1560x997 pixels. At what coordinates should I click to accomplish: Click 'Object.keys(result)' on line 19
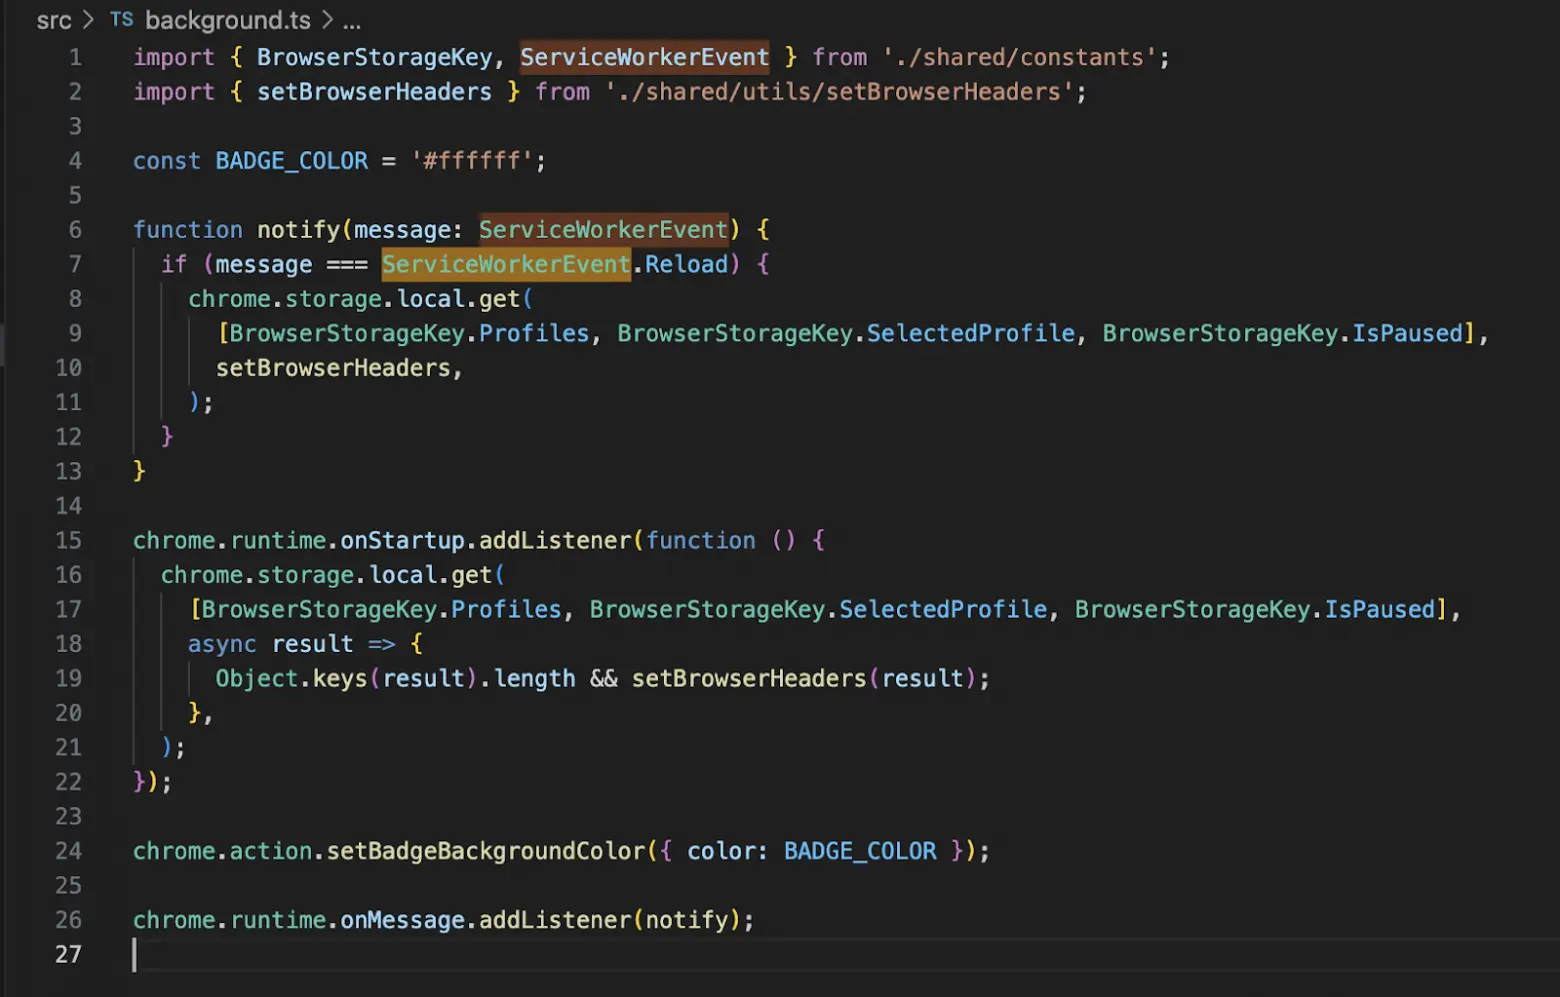point(347,679)
